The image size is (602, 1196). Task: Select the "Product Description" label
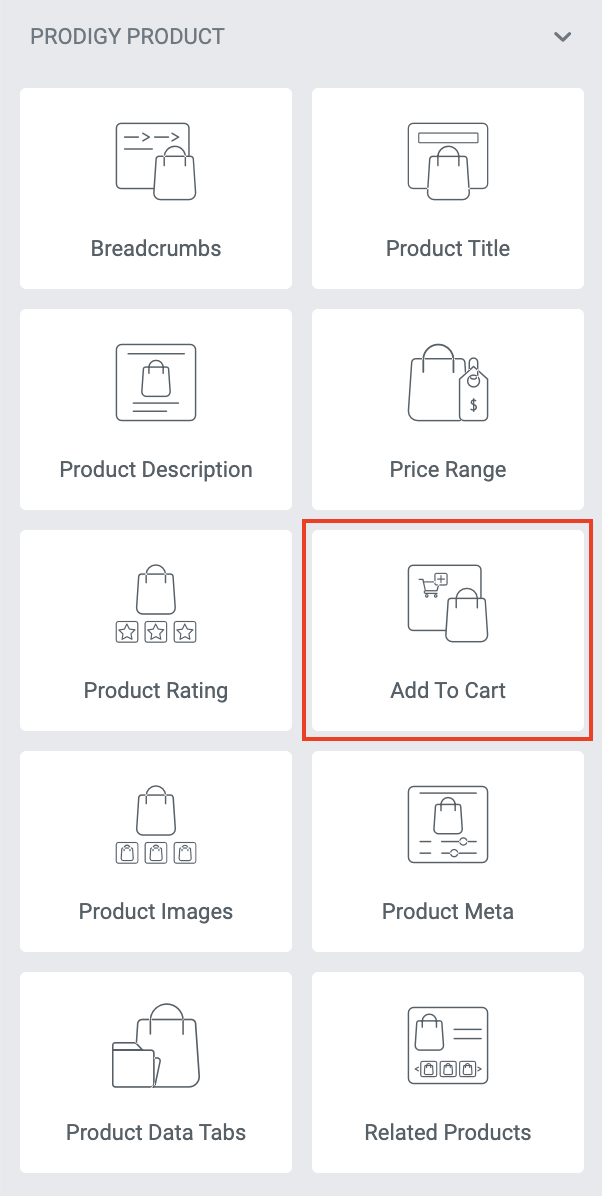[x=156, y=469]
